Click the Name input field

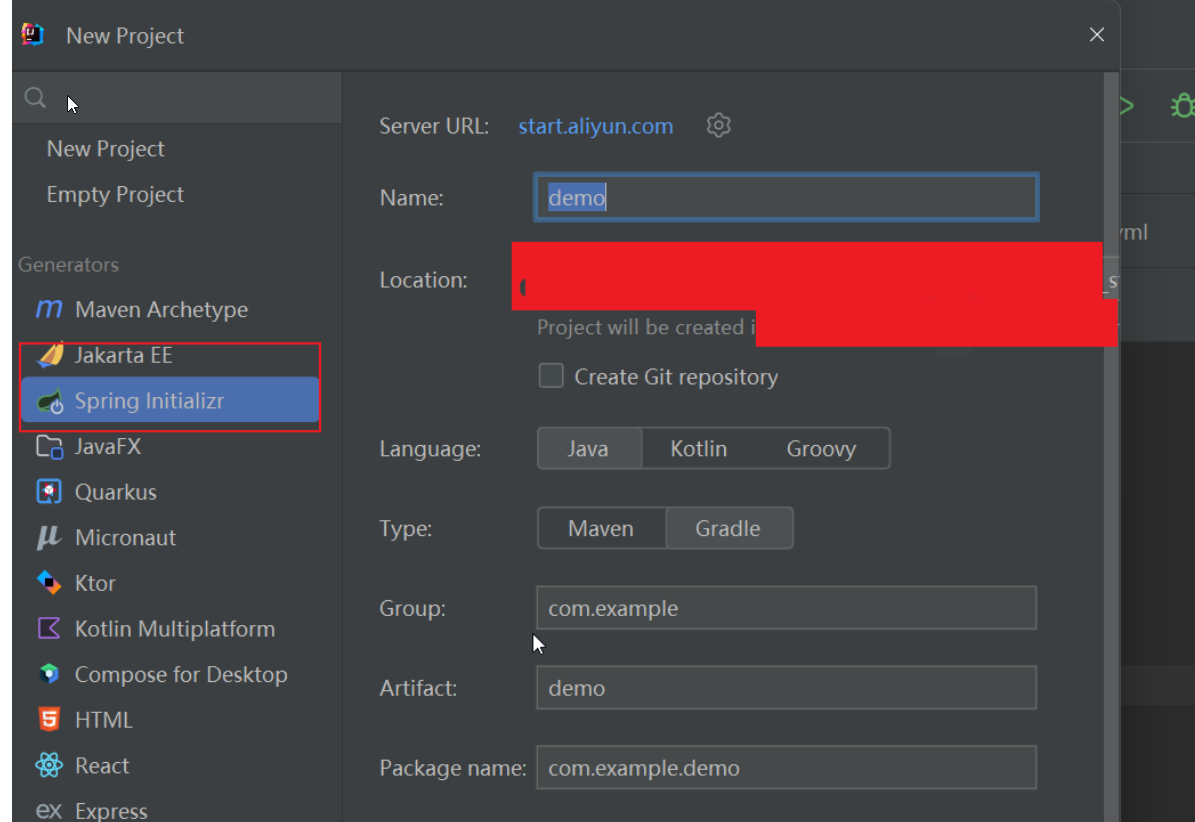786,197
